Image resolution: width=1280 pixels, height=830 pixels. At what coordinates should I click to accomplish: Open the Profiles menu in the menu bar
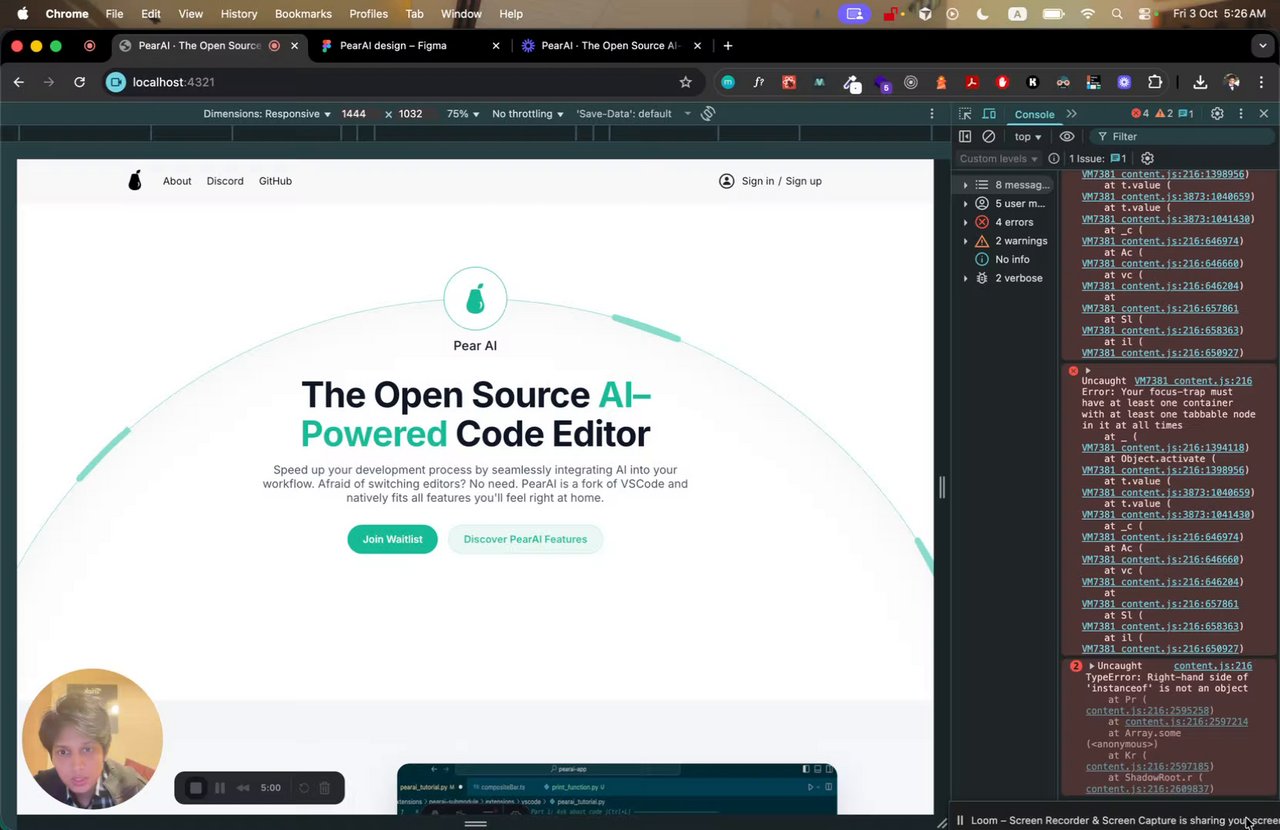pos(368,14)
